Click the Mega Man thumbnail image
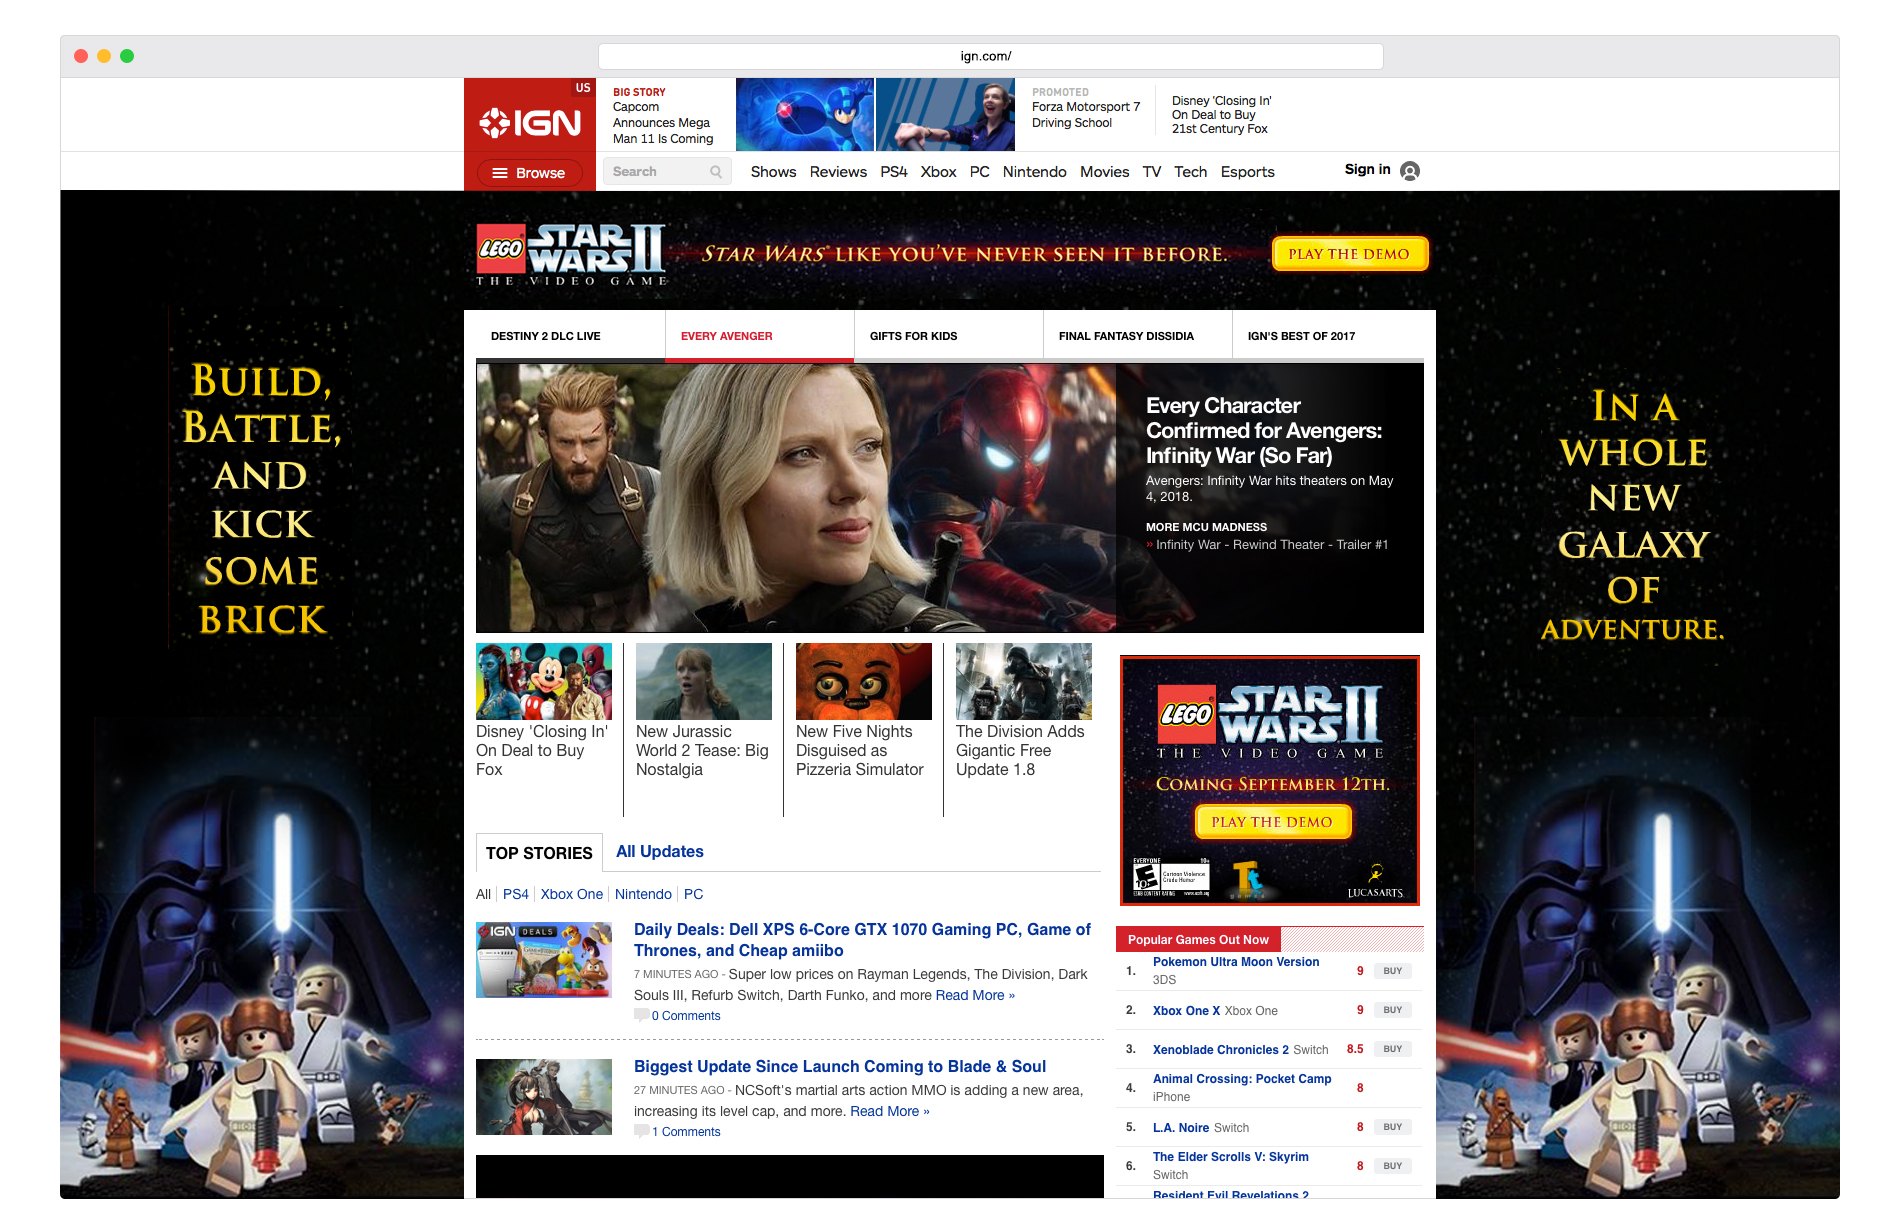This screenshot has height=1222, width=1900. coord(805,115)
